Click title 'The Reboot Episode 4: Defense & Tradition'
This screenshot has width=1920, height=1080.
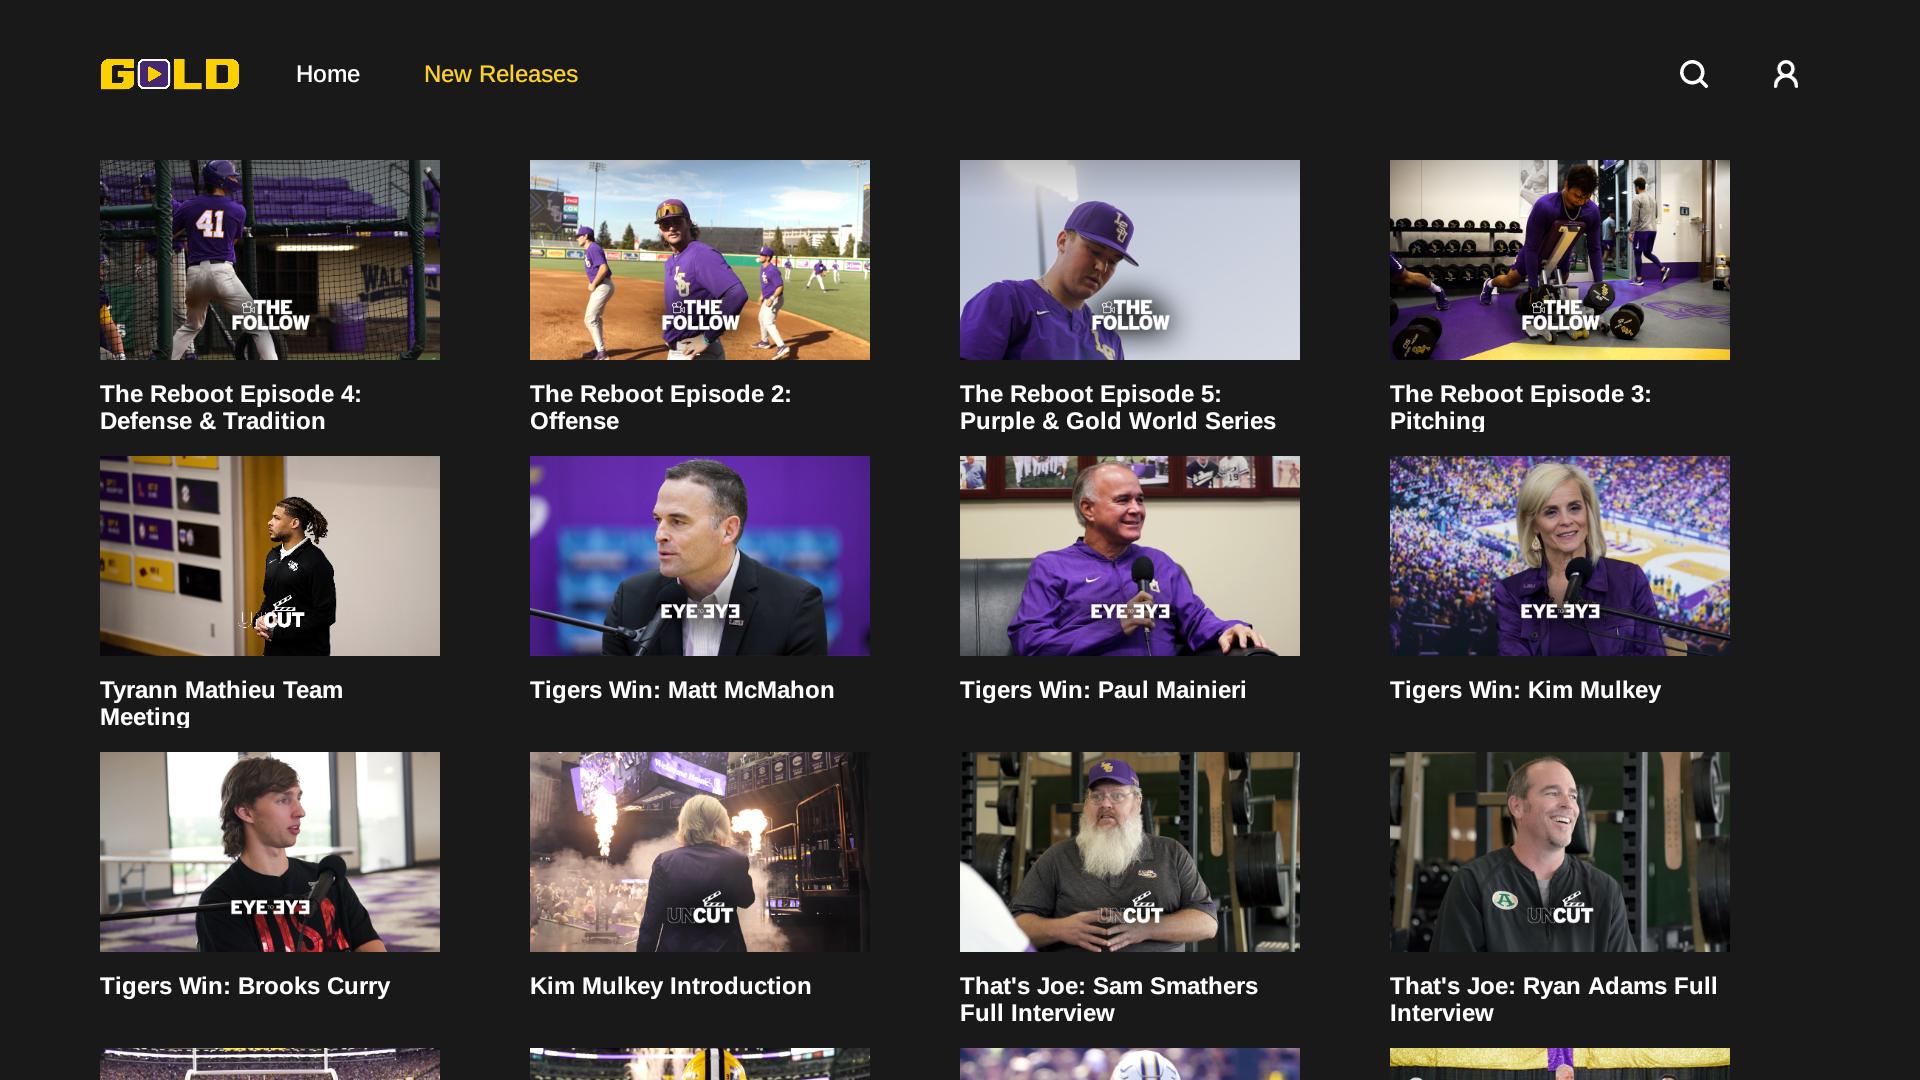(x=231, y=407)
